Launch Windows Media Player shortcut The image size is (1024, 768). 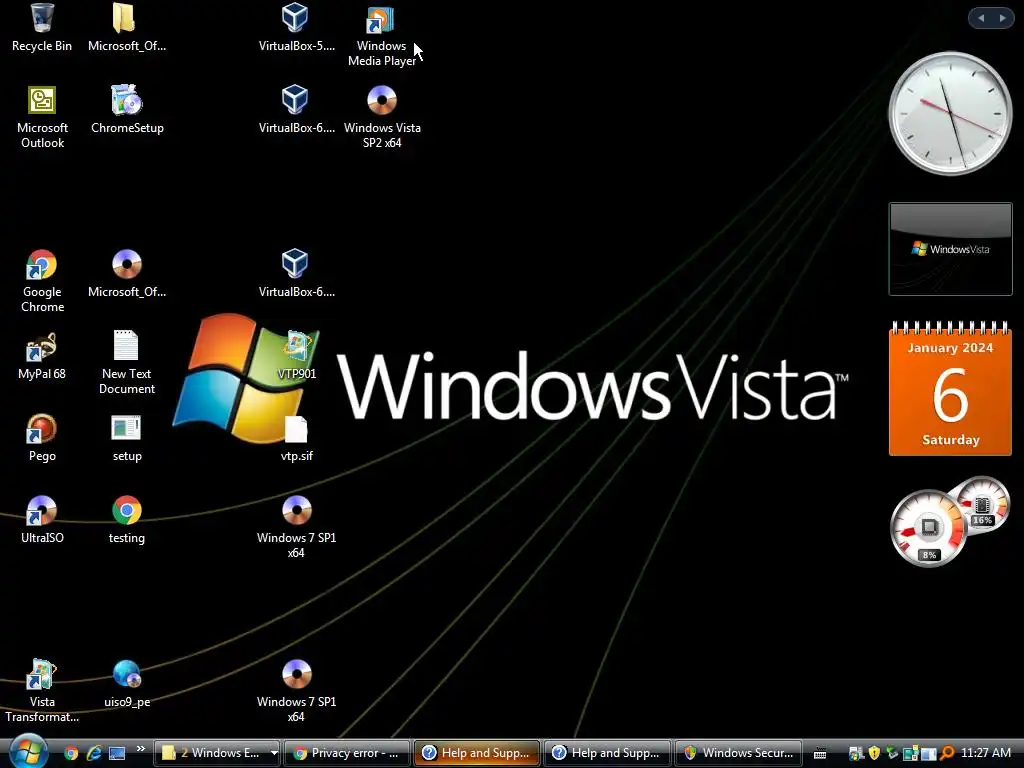click(381, 36)
